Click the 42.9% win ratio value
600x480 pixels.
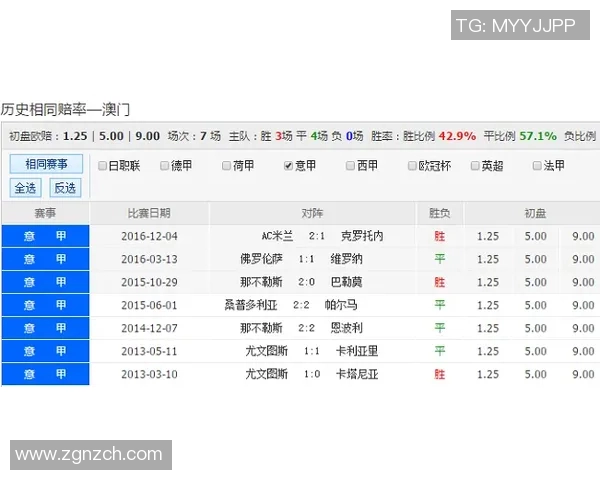457,136
